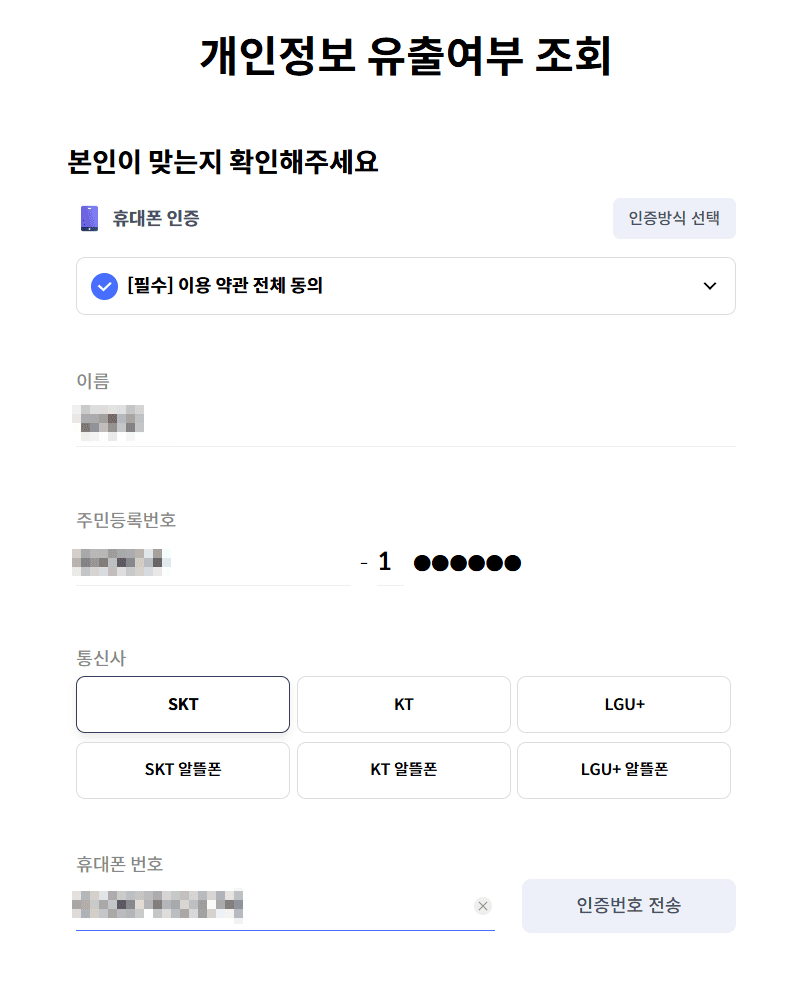Click the X icon to clear phone number
Image resolution: width=788 pixels, height=996 pixels.
coord(483,906)
